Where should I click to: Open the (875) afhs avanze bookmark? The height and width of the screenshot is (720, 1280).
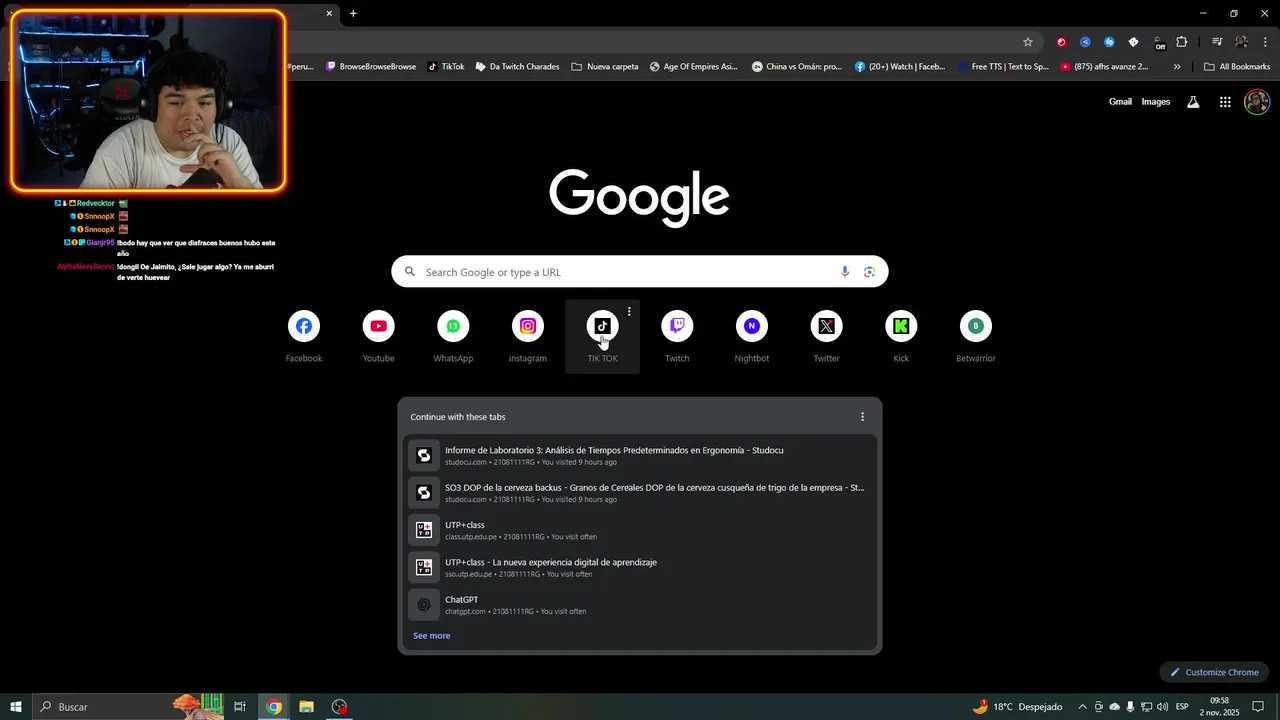click(1104, 67)
